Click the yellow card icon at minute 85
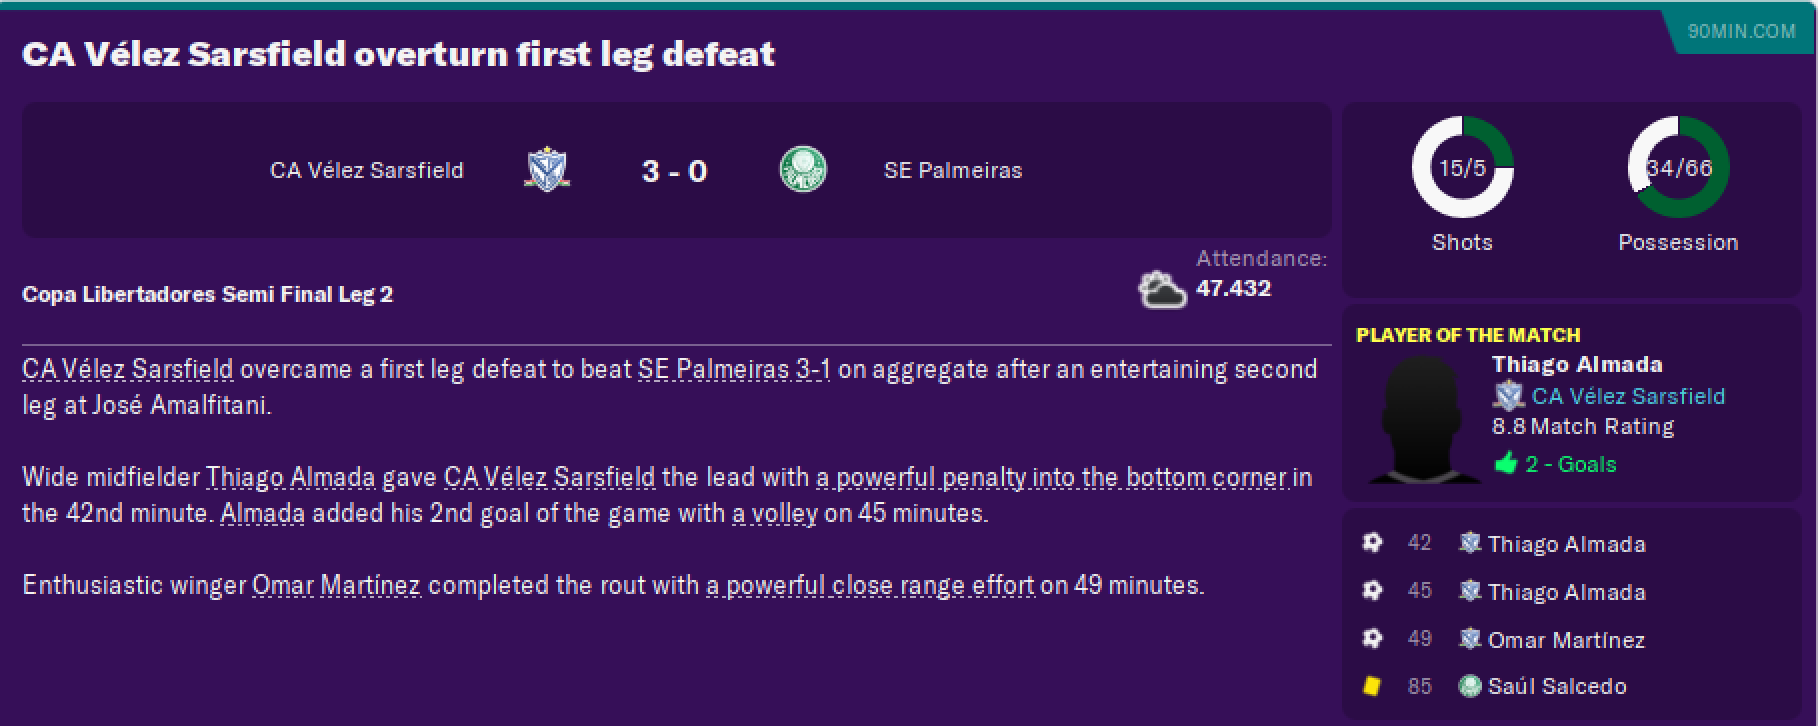 pos(1372,686)
